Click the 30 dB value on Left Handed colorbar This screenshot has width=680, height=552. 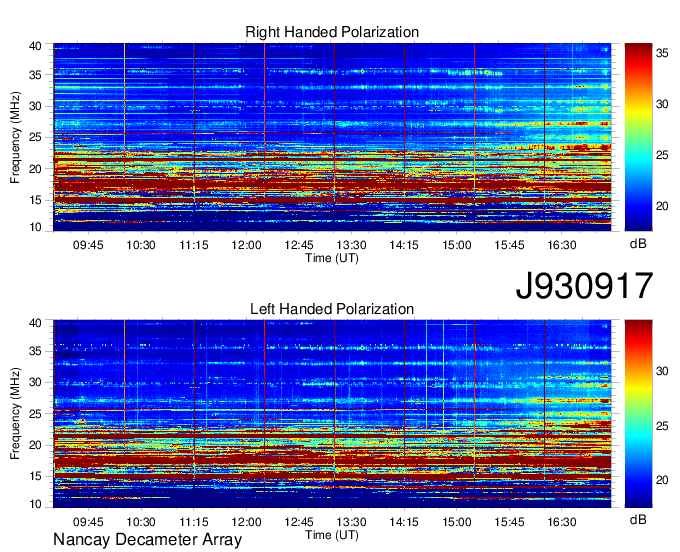tap(662, 371)
